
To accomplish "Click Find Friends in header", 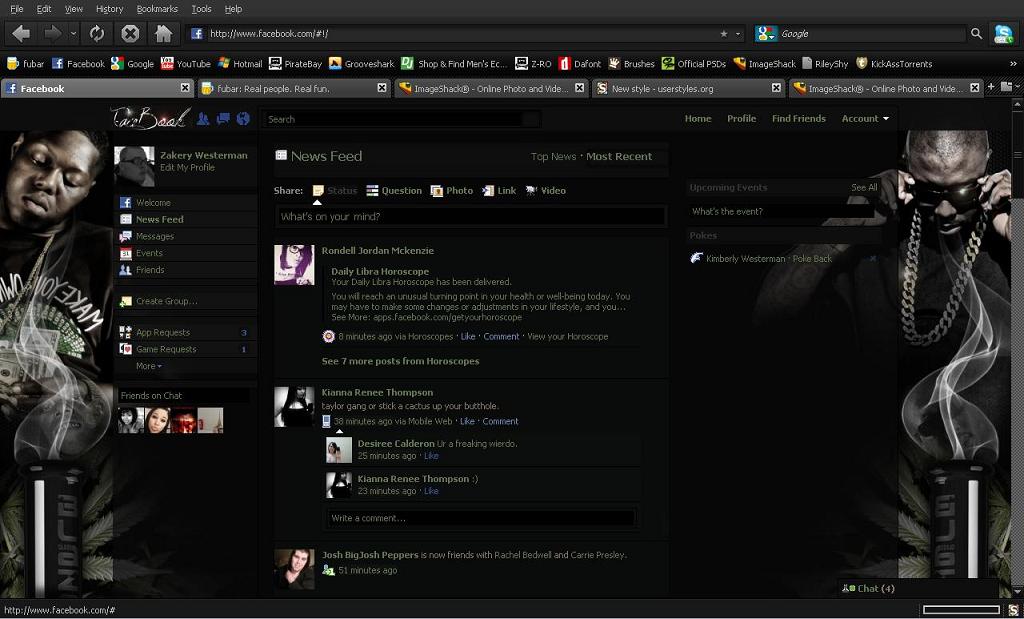I will pos(799,118).
